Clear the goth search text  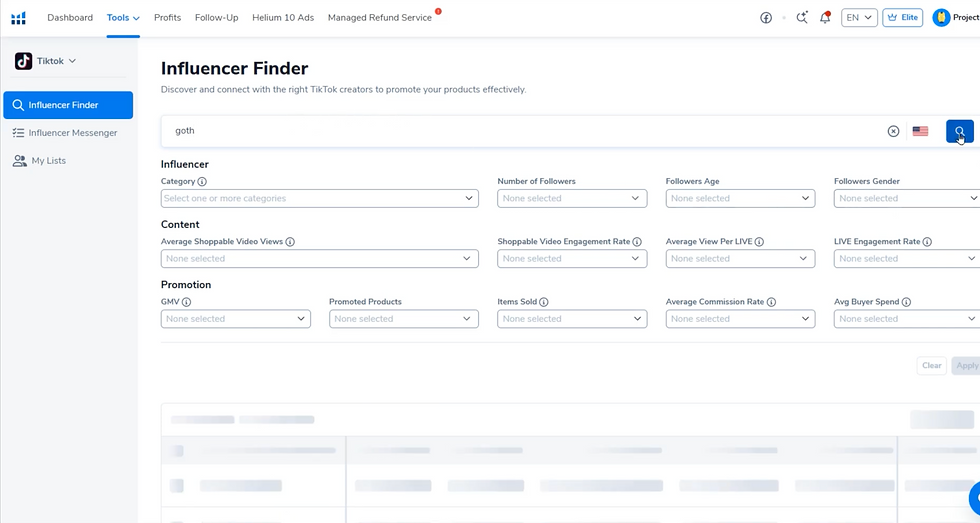coord(893,131)
